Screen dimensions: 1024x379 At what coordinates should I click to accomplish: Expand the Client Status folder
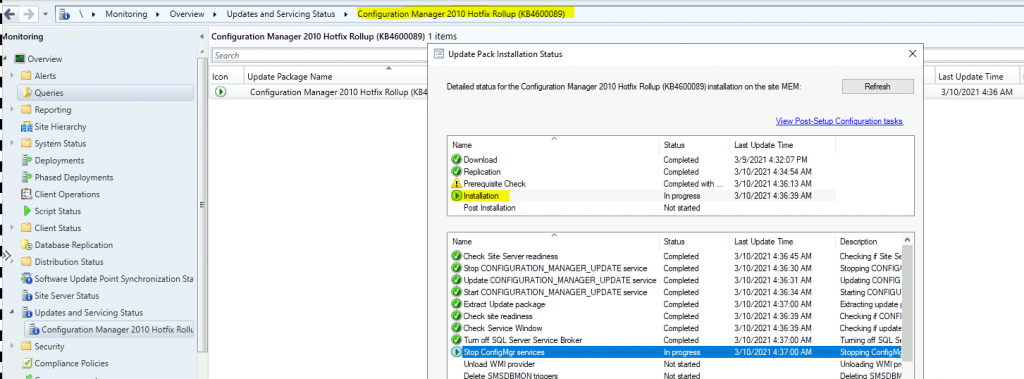click(x=12, y=228)
